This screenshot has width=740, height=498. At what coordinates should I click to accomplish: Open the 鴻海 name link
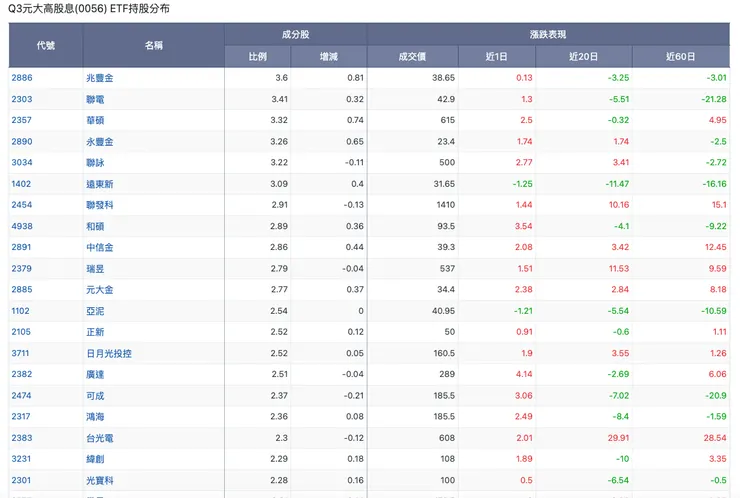[95, 416]
